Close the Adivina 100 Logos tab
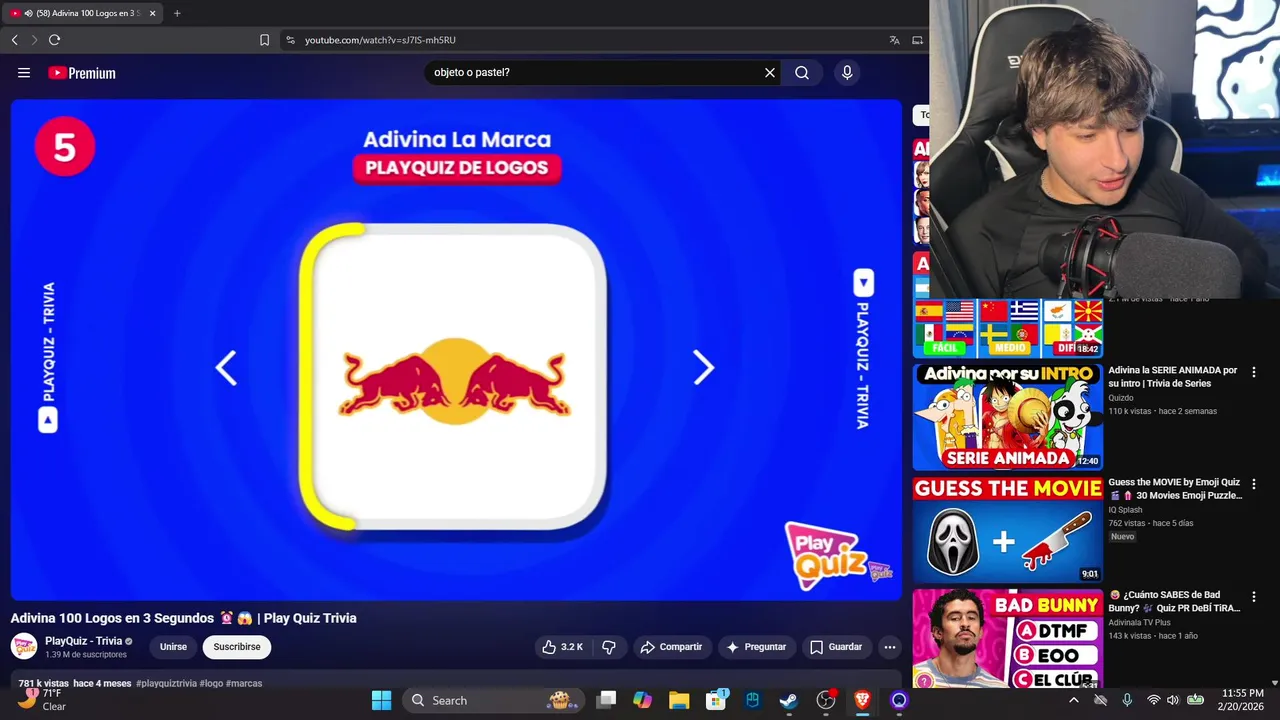Viewport: 1280px width, 720px height. pos(152,13)
